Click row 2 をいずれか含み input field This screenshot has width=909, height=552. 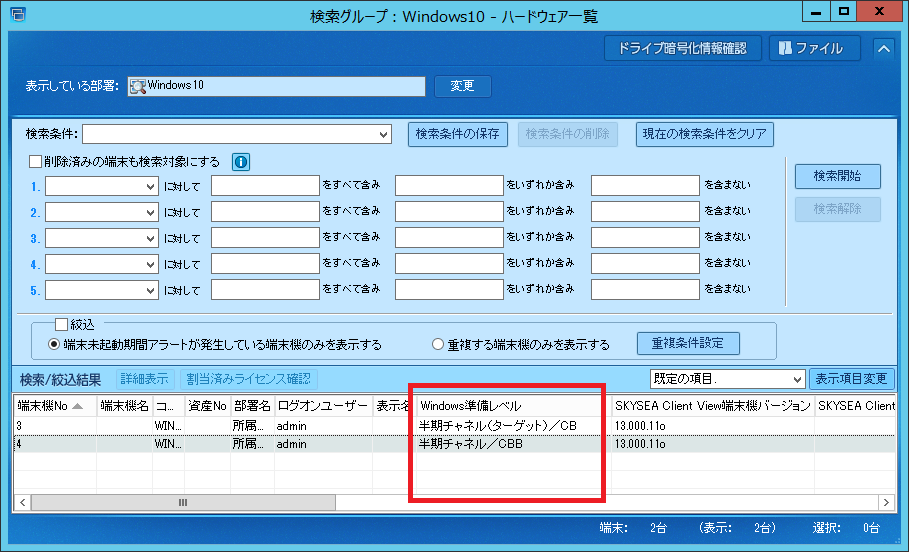(449, 211)
